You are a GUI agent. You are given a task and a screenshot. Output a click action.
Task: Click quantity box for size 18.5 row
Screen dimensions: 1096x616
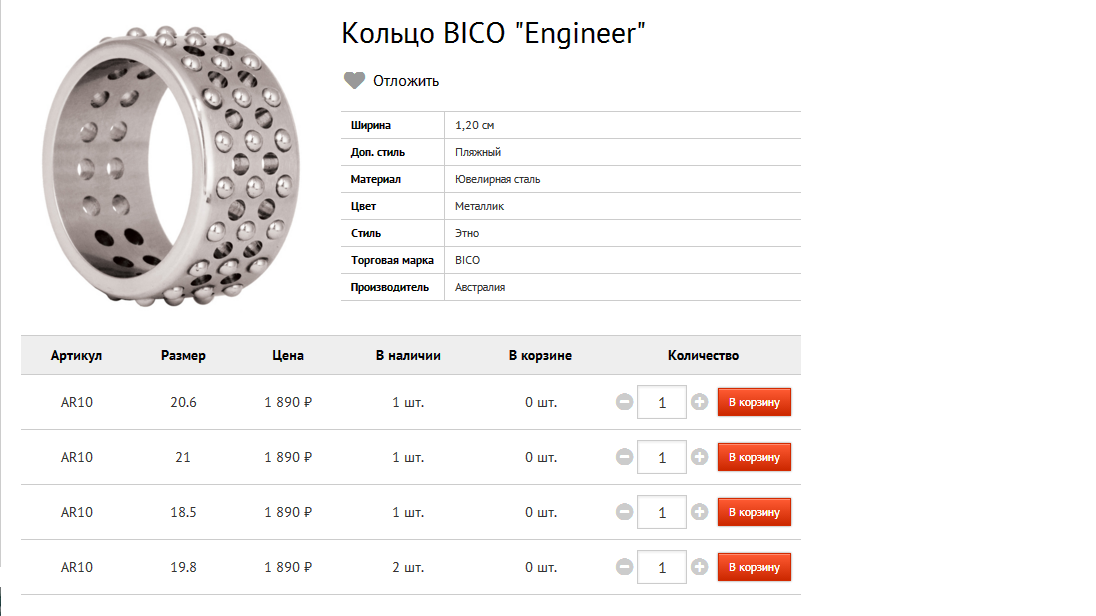(662, 512)
